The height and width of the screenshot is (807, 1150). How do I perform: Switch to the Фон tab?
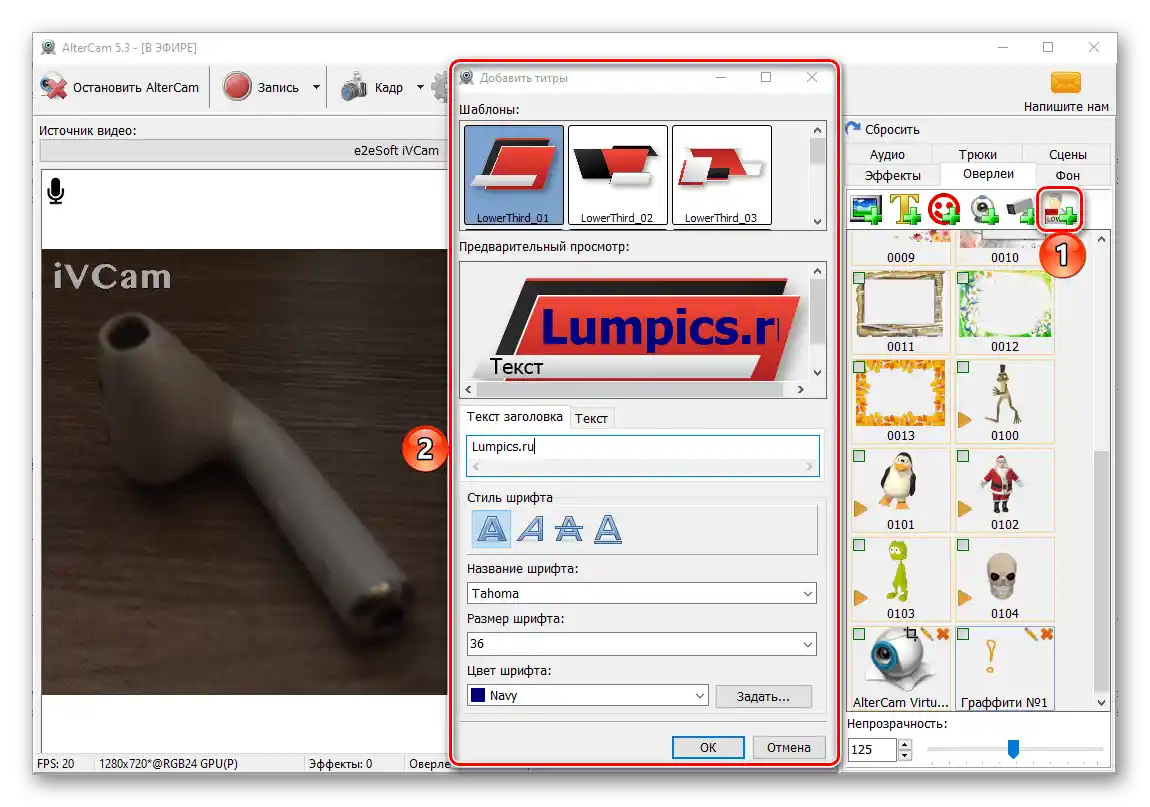click(x=1067, y=175)
